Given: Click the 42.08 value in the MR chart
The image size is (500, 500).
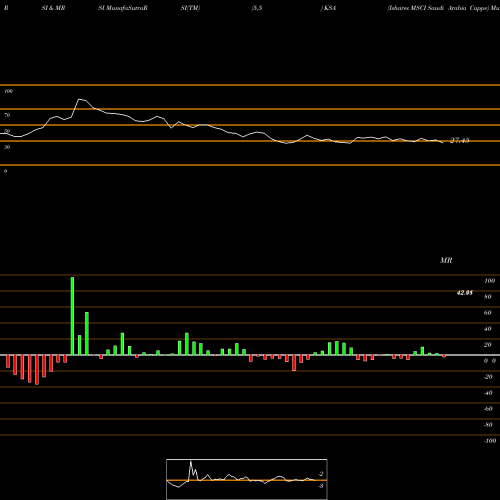Looking at the screenshot, I should pyautogui.click(x=465, y=293).
